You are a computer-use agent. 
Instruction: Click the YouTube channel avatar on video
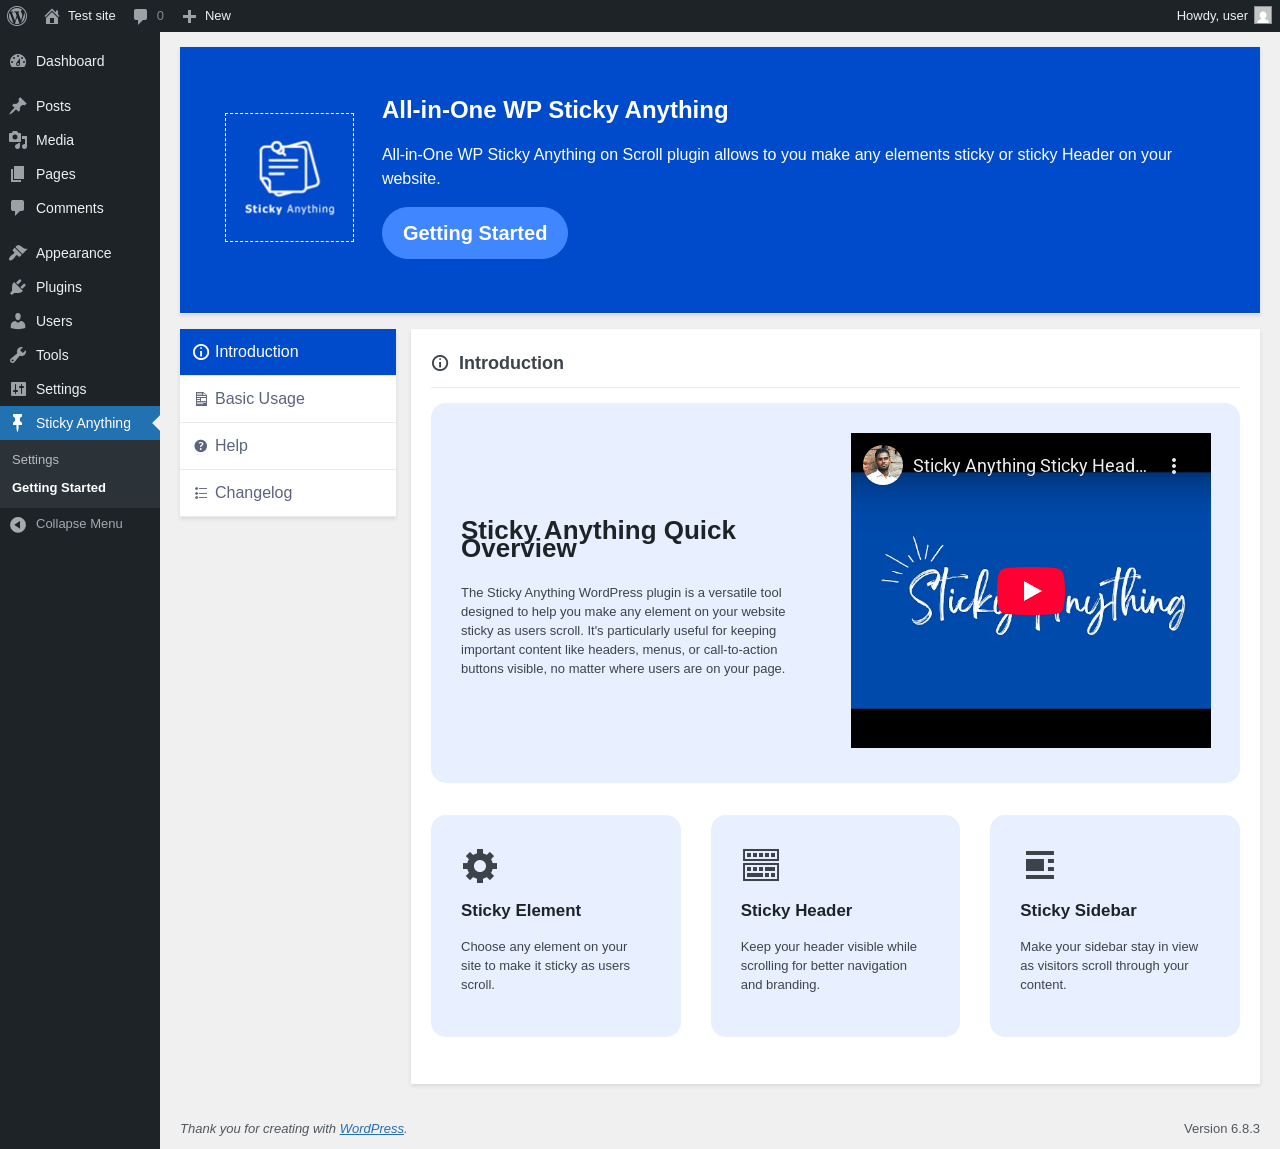click(883, 465)
